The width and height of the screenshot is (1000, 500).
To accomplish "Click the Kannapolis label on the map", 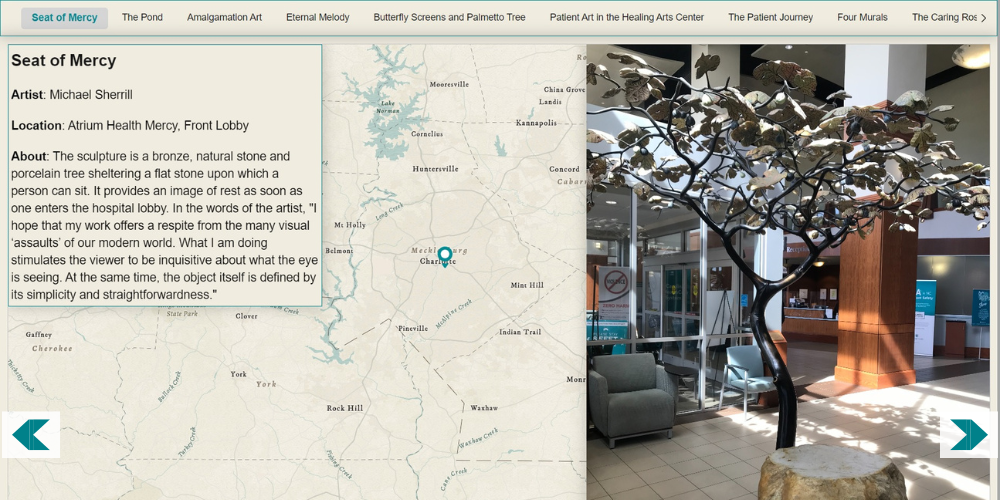I will point(536,122).
